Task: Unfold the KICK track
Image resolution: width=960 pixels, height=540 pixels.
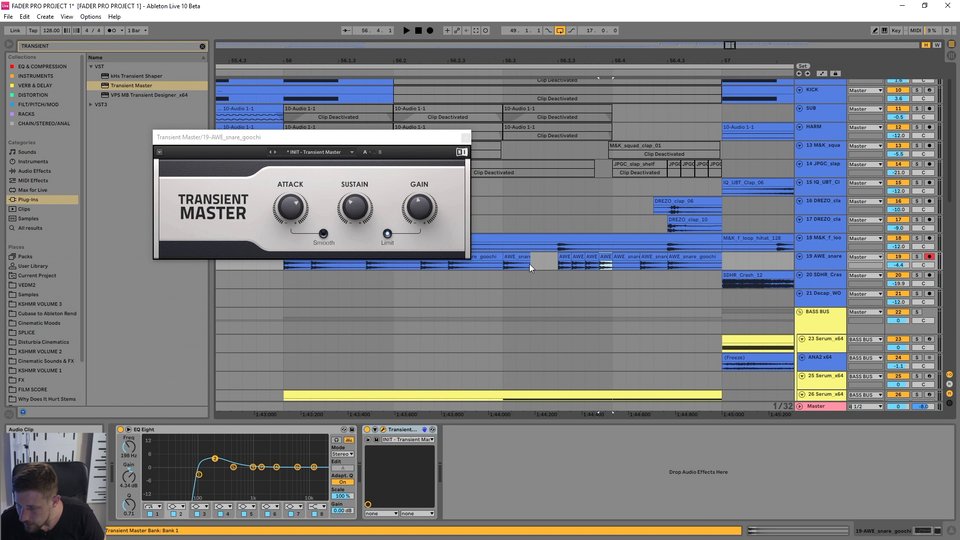Action: click(x=800, y=90)
